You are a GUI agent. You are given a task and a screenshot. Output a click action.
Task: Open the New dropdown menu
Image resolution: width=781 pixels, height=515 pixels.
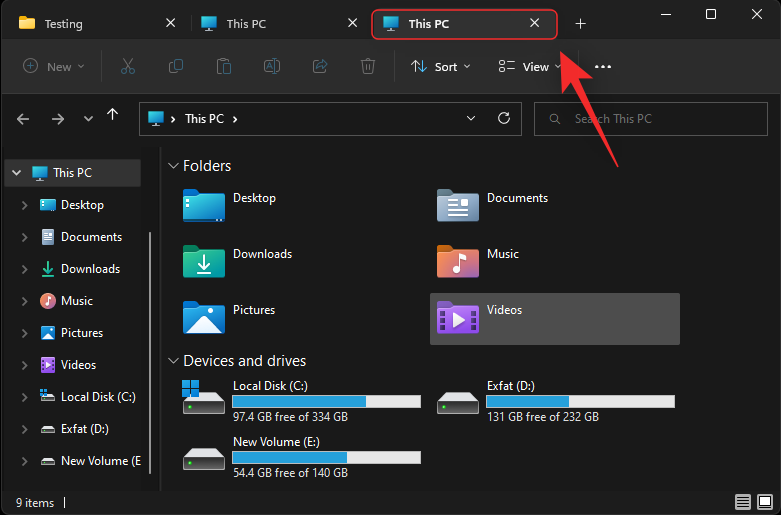coord(54,66)
